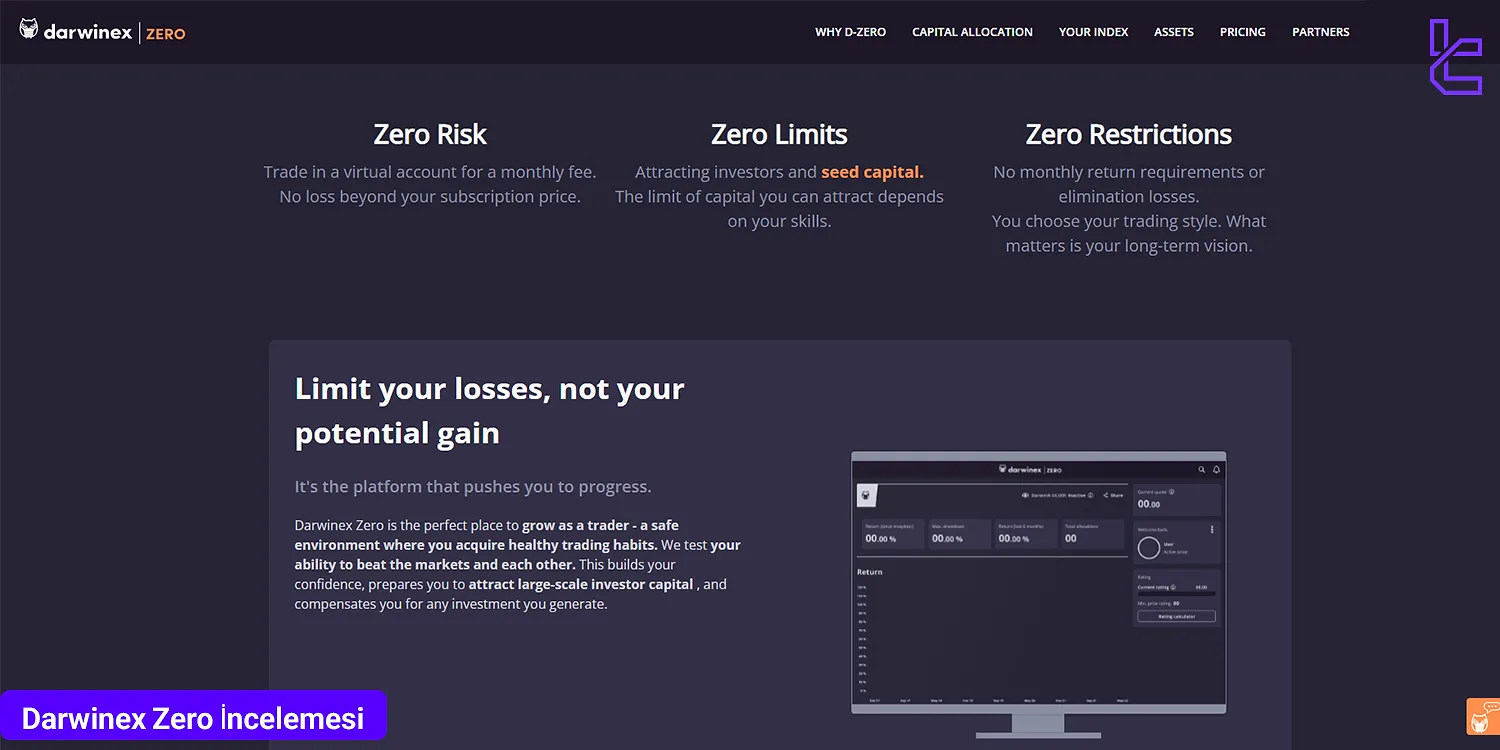1500x750 pixels.
Task: Click the search icon in dashboard mockup
Action: click(1202, 470)
